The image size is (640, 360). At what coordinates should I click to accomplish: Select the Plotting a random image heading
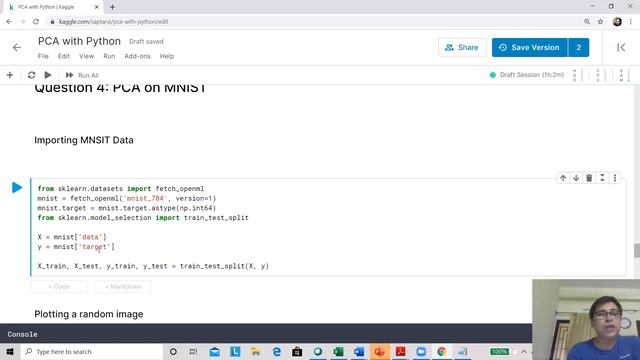tap(89, 314)
